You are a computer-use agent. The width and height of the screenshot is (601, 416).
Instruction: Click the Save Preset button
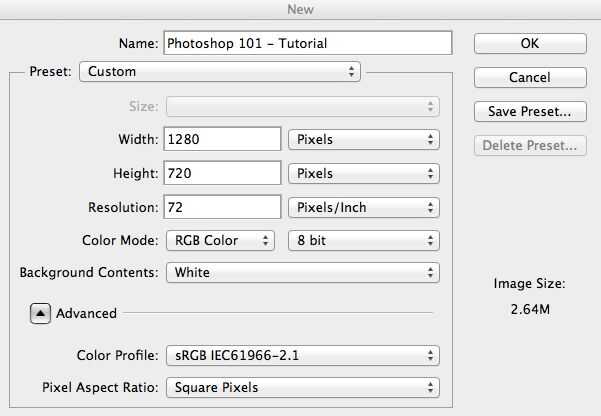529,111
